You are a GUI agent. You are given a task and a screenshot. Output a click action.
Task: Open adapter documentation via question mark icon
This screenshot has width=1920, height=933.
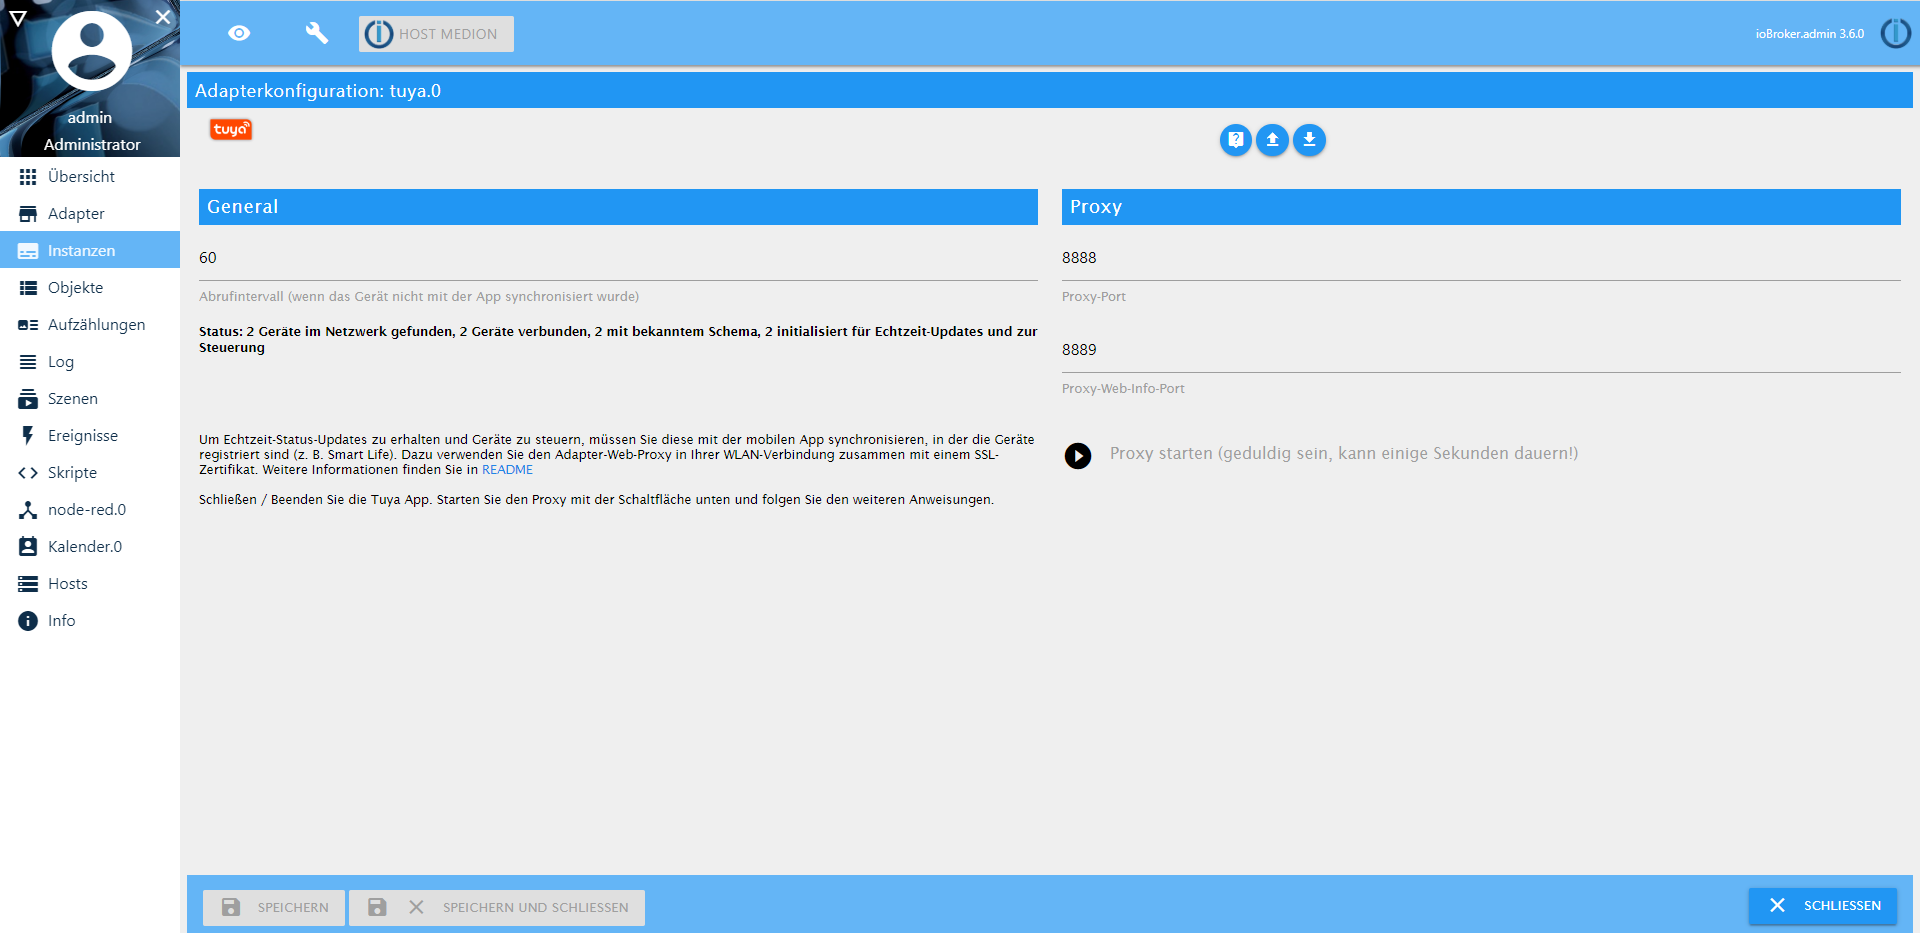1236,140
